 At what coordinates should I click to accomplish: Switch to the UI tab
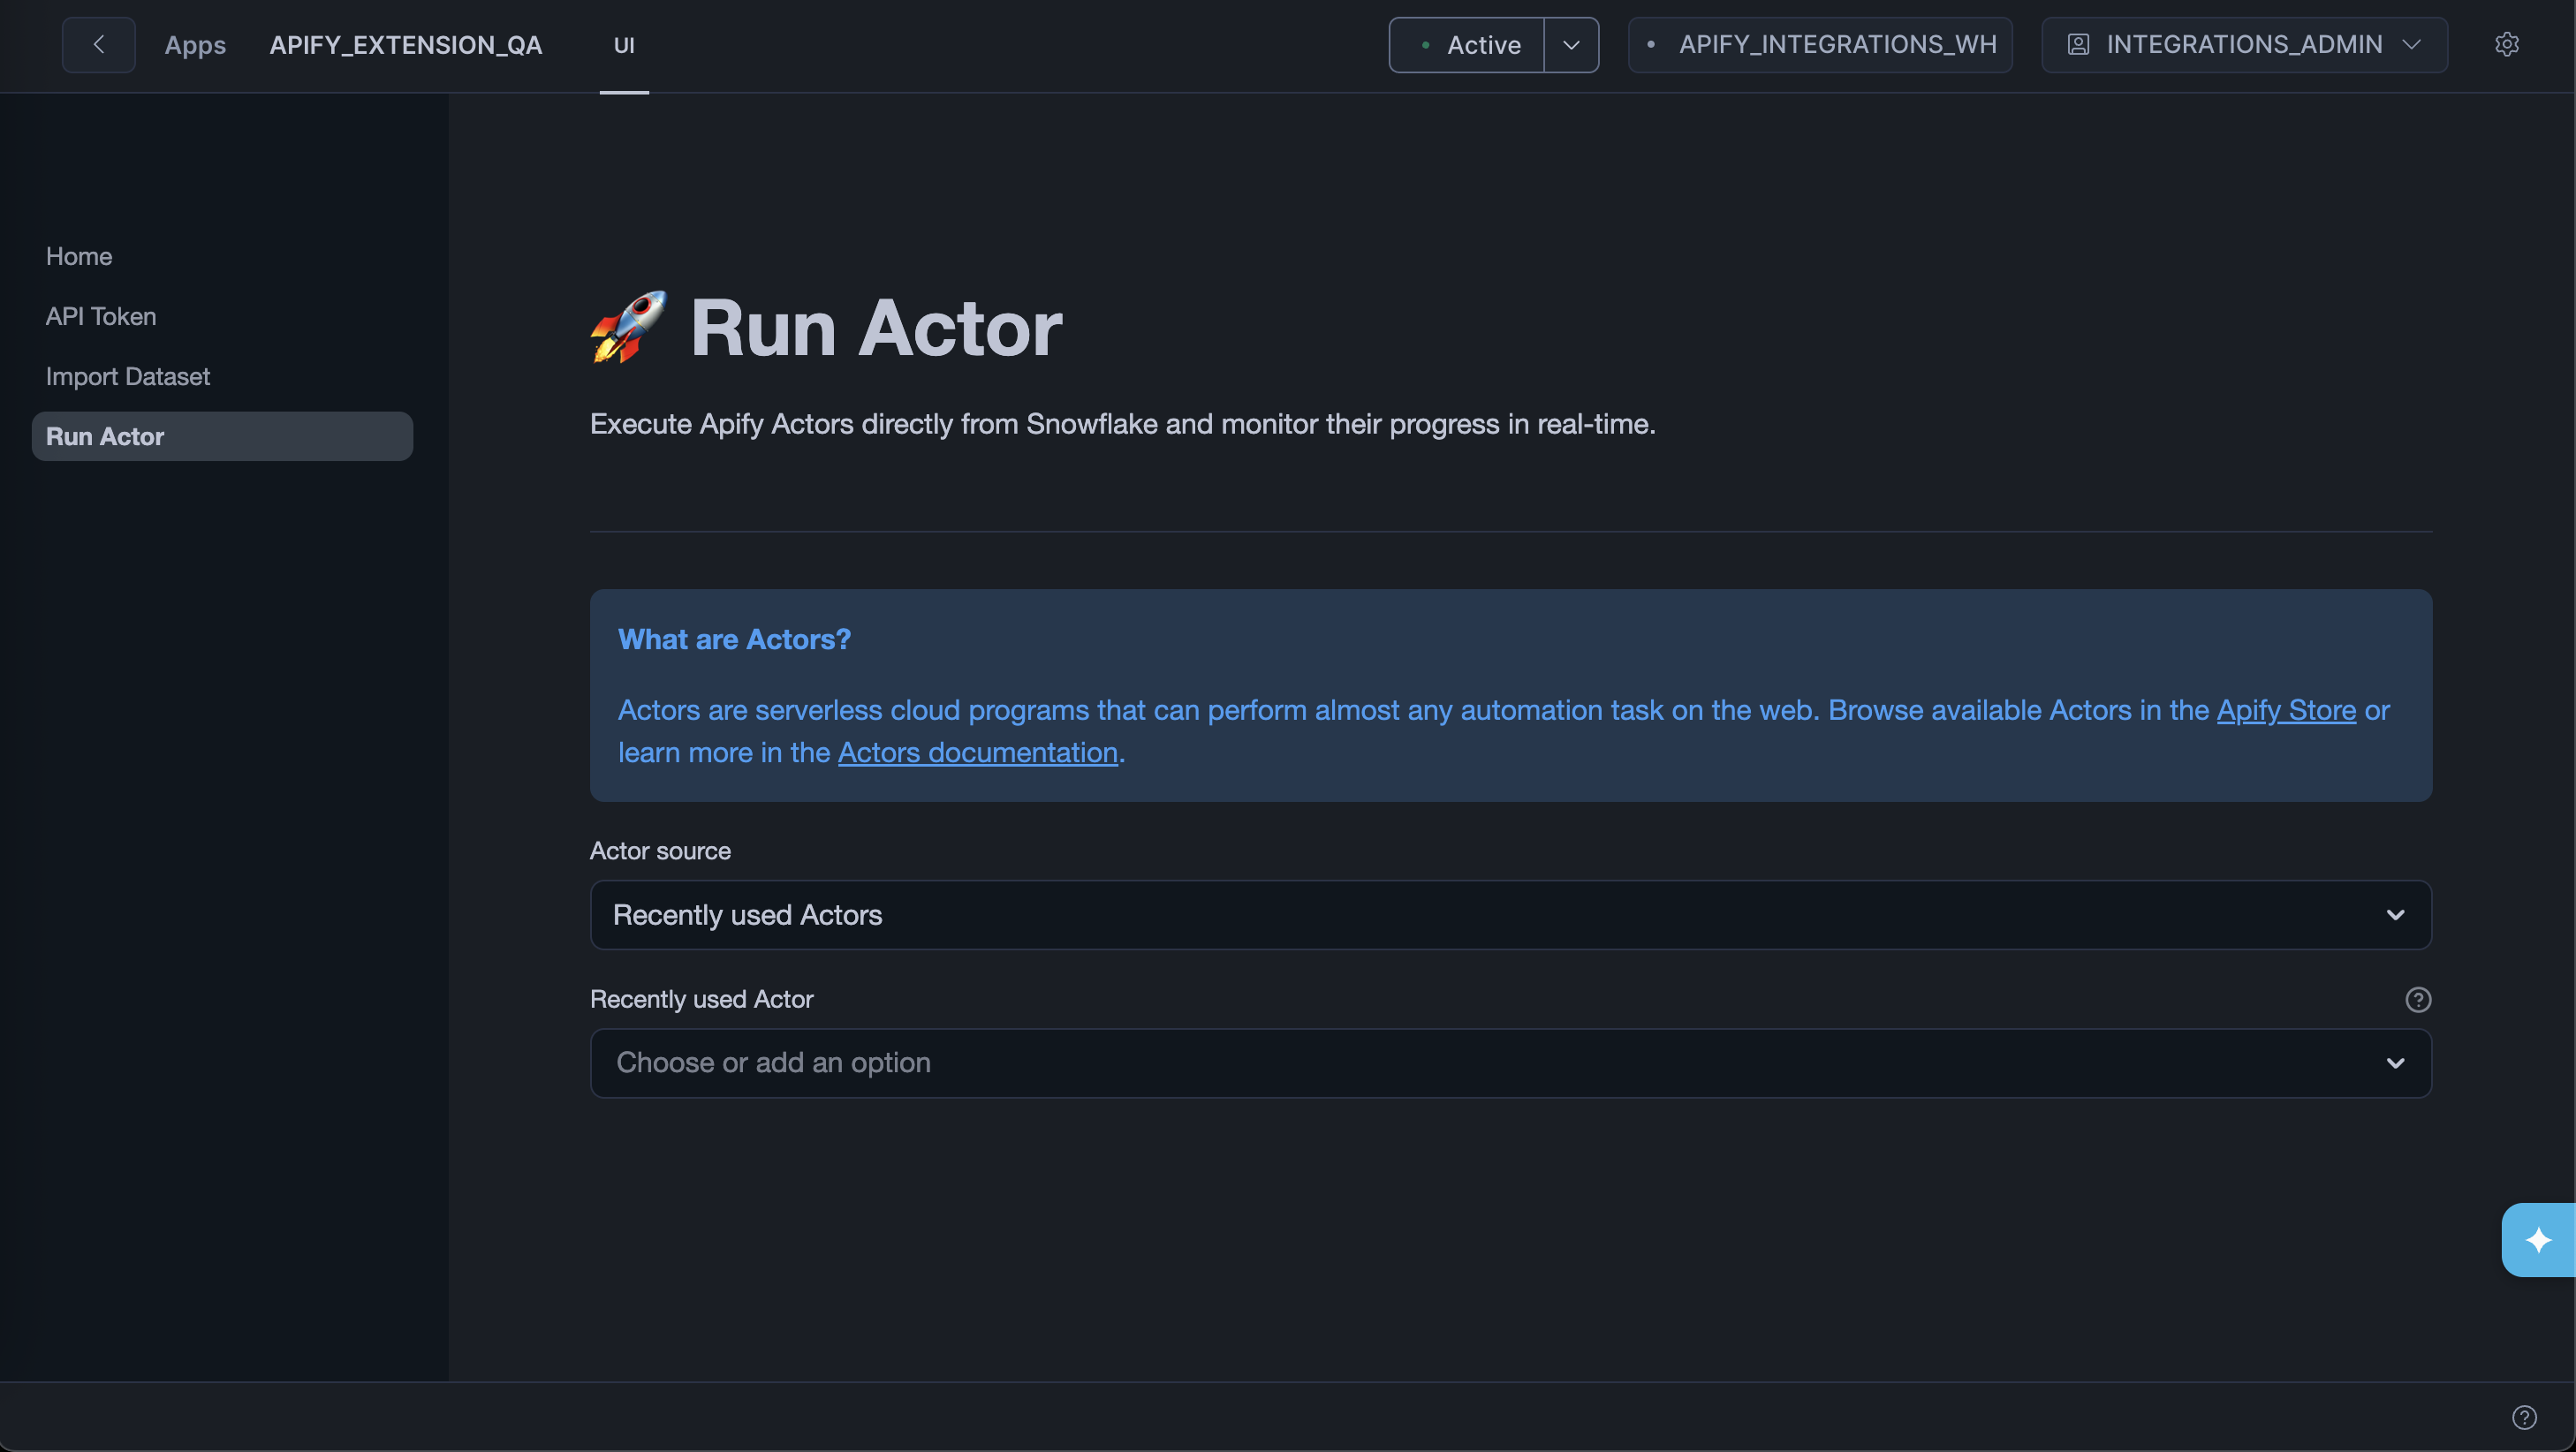624,45
